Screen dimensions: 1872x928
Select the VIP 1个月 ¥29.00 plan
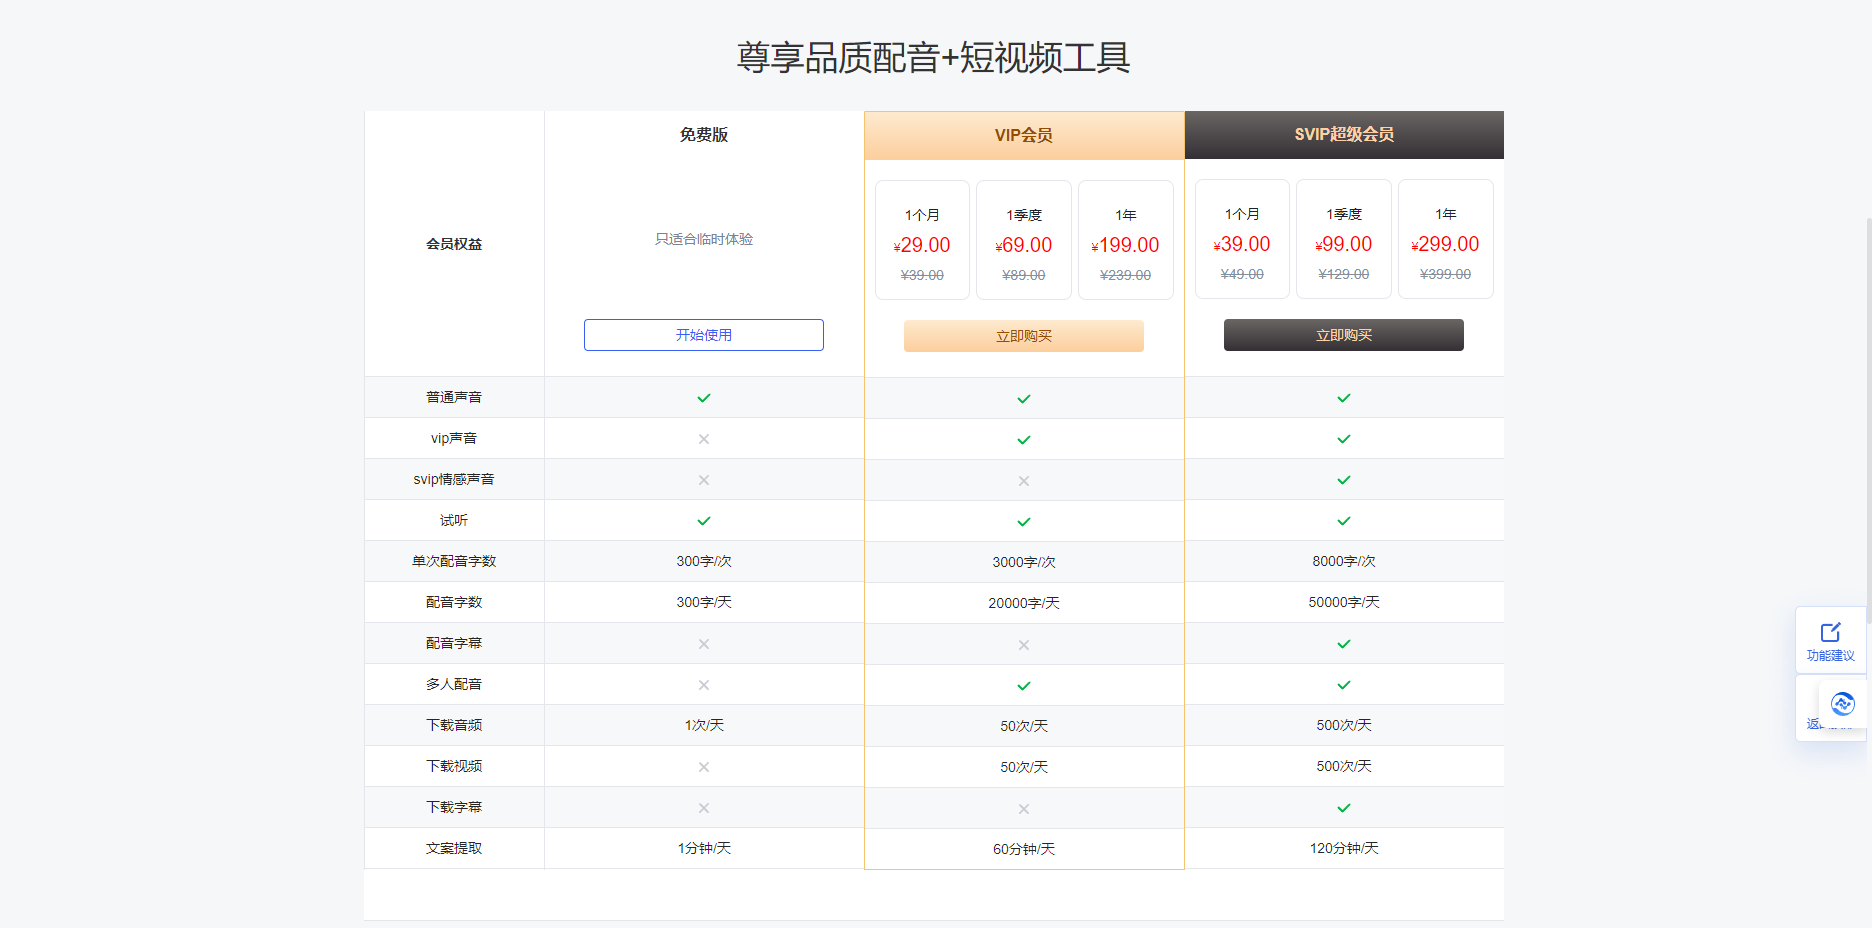point(921,239)
